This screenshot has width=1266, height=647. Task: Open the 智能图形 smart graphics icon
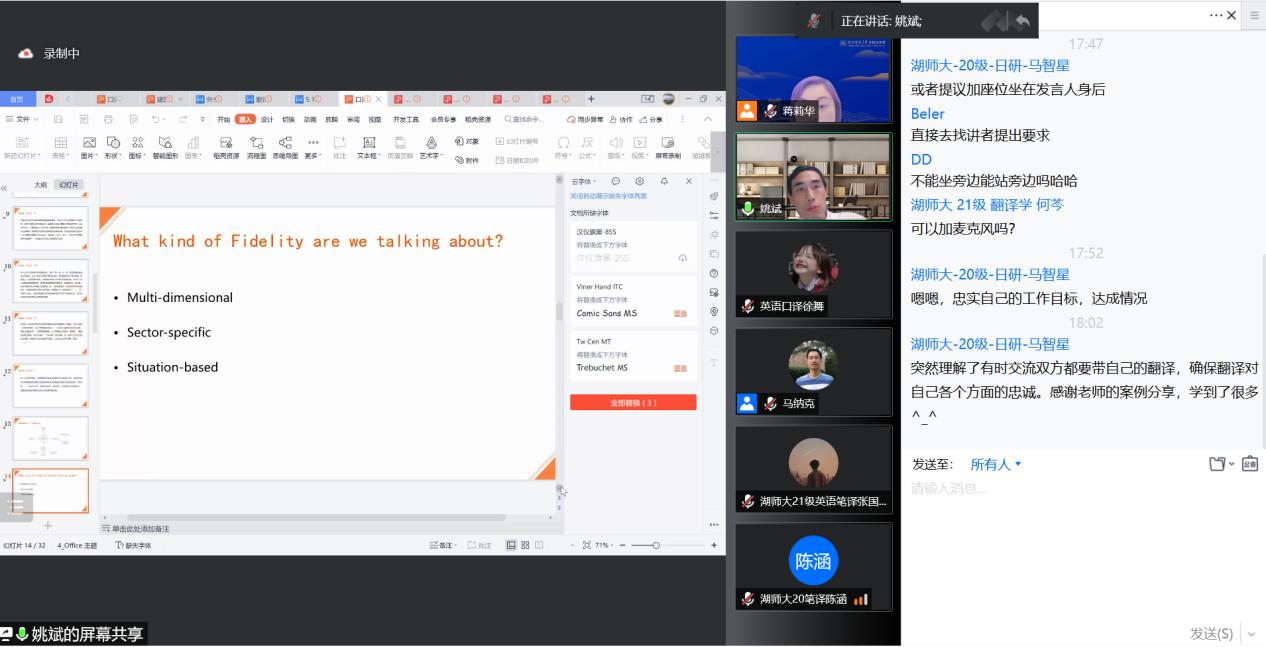165,144
